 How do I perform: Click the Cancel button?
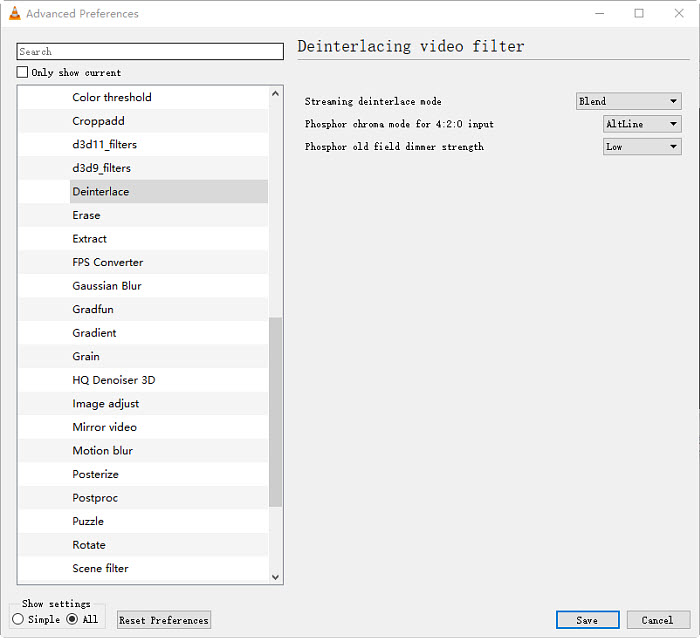click(658, 620)
